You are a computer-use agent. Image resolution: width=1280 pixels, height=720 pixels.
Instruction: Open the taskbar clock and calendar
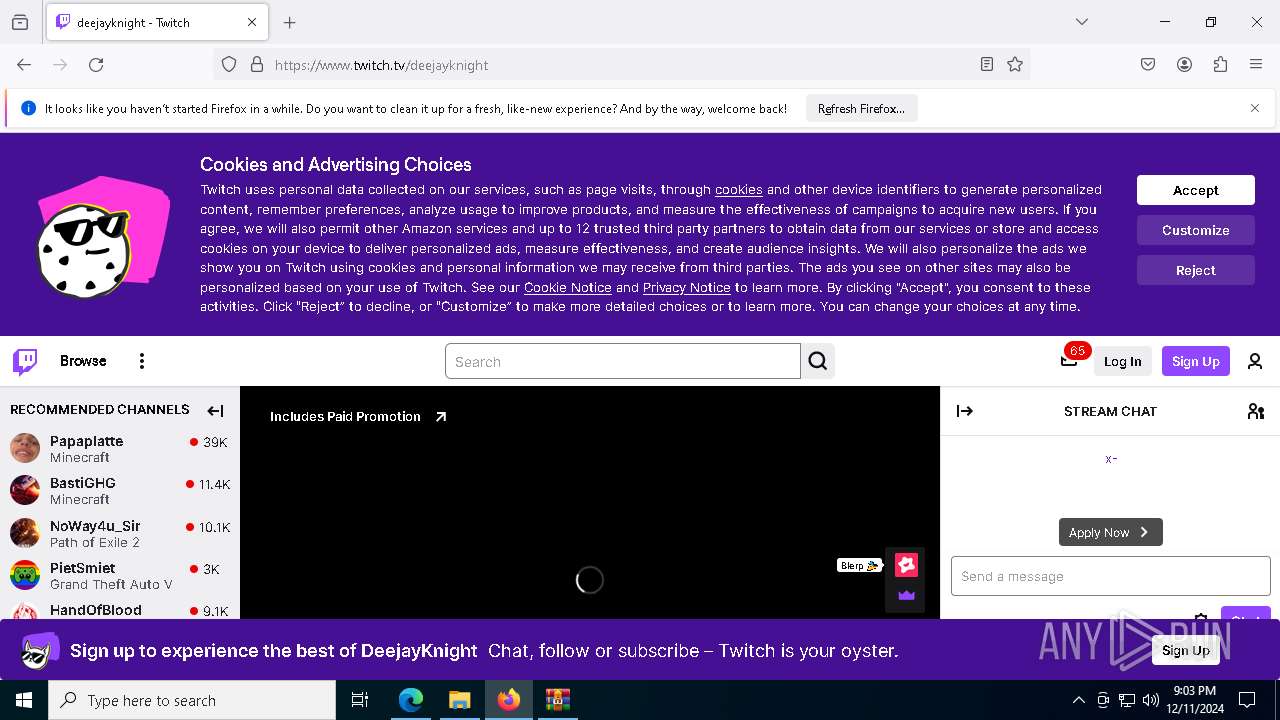1194,700
